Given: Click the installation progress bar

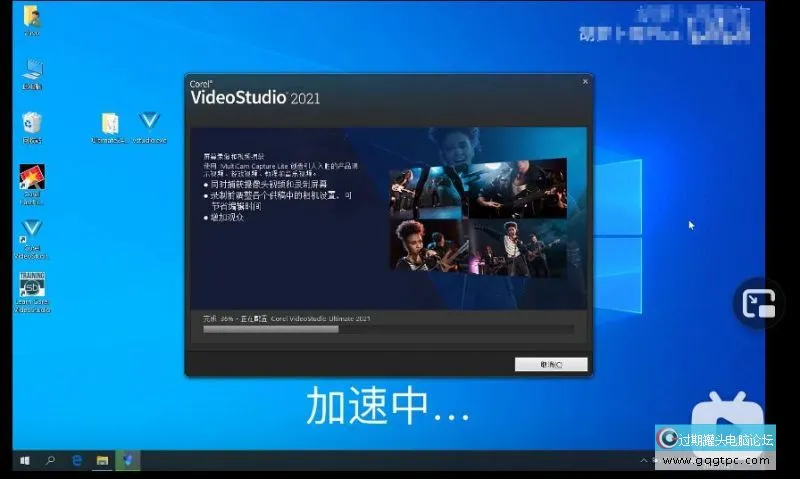Looking at the screenshot, I should pyautogui.click(x=388, y=329).
